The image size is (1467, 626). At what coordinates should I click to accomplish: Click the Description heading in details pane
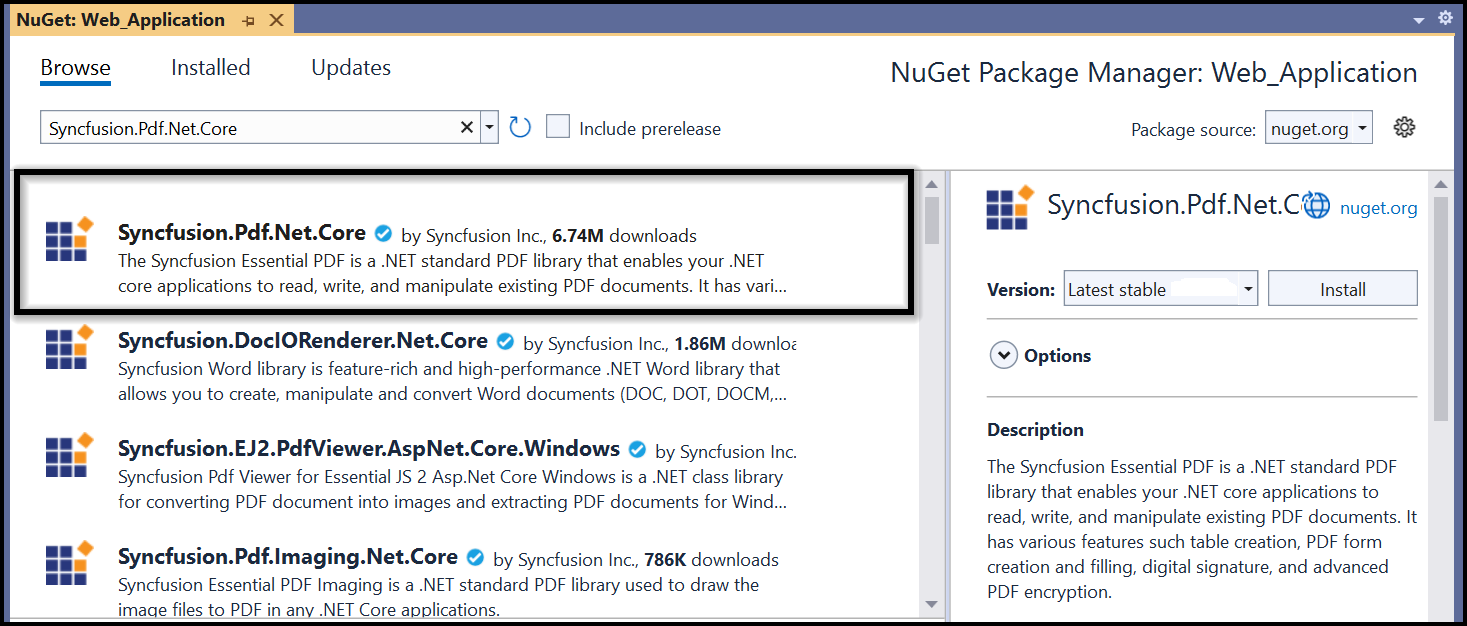coord(1035,430)
